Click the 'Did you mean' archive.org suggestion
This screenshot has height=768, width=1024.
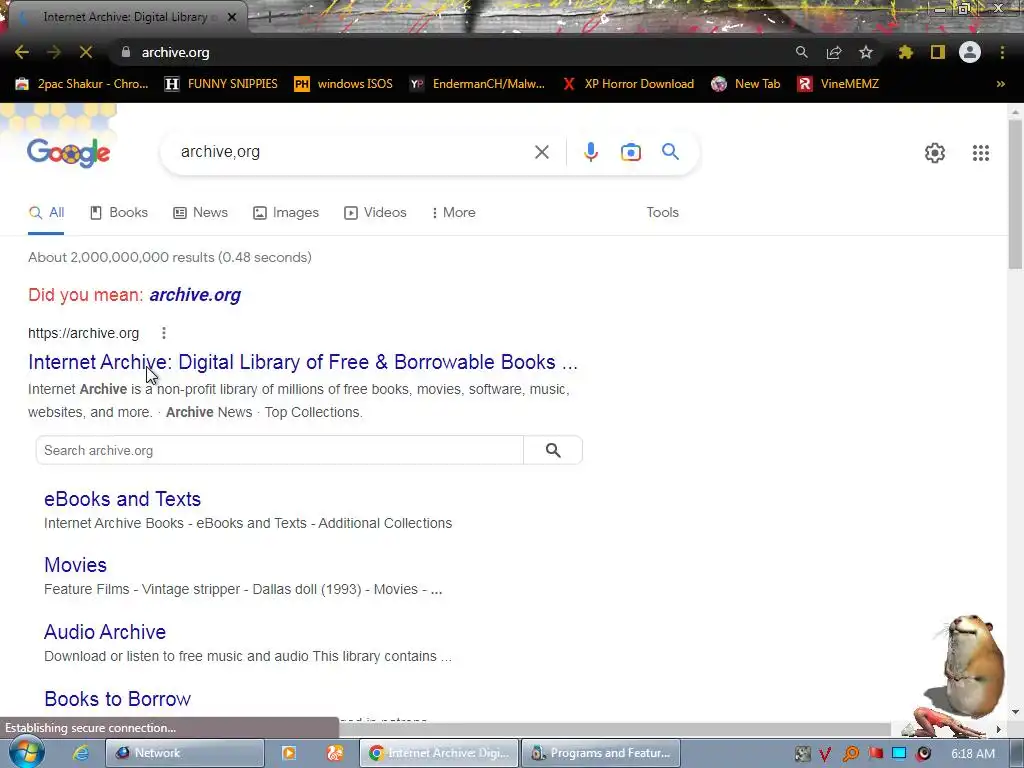coord(195,295)
